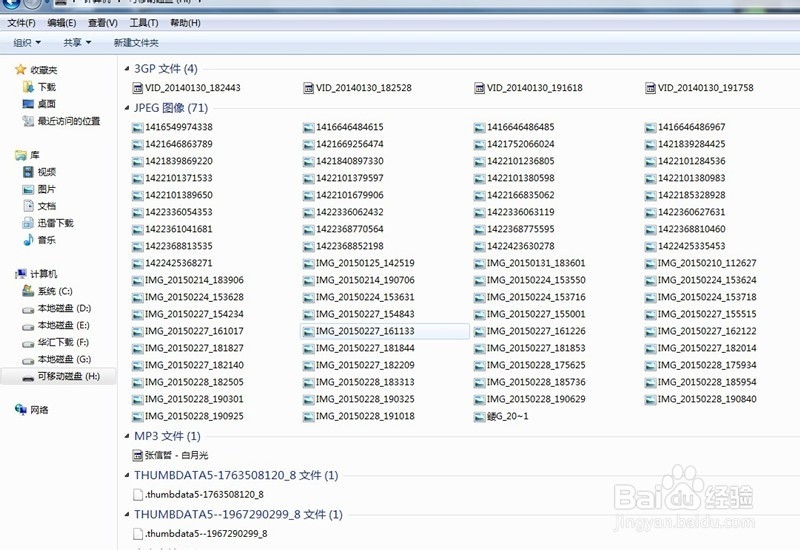The image size is (800, 550).
Task: Select image icon of 1416549974338
Action: tap(137, 128)
